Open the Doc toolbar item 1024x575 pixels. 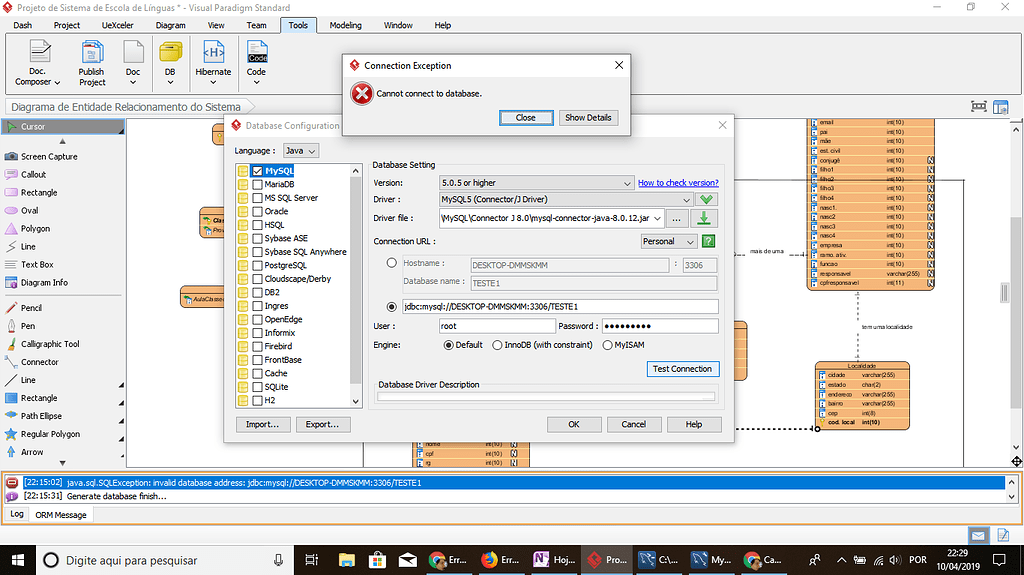[x=133, y=63]
